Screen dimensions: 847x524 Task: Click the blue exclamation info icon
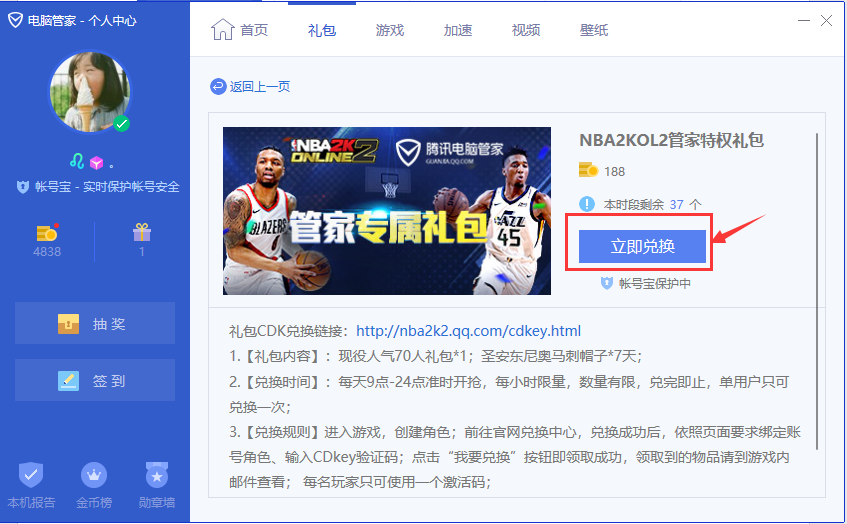coord(587,204)
